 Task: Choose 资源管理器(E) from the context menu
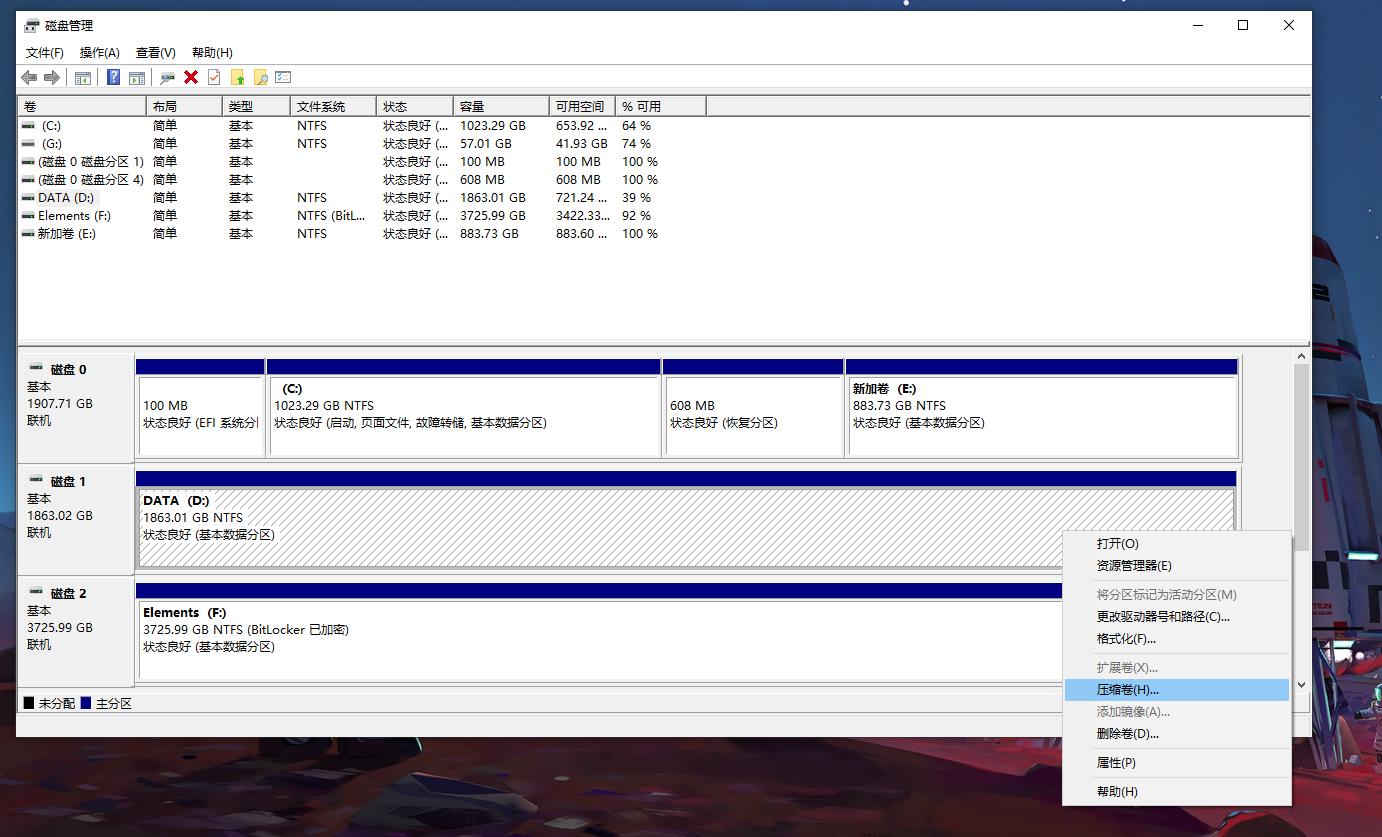coord(1177,566)
